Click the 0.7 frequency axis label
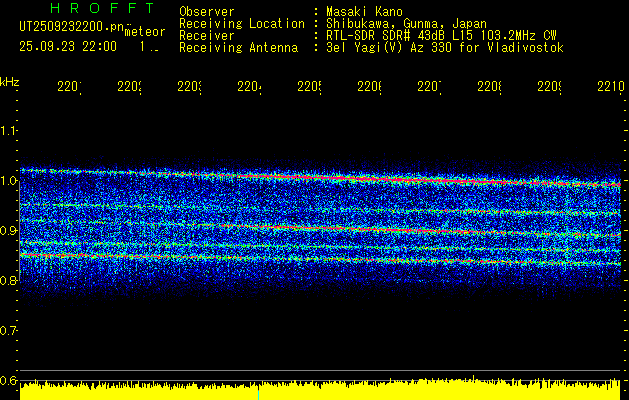629x400 pixels. pyautogui.click(x=9, y=330)
